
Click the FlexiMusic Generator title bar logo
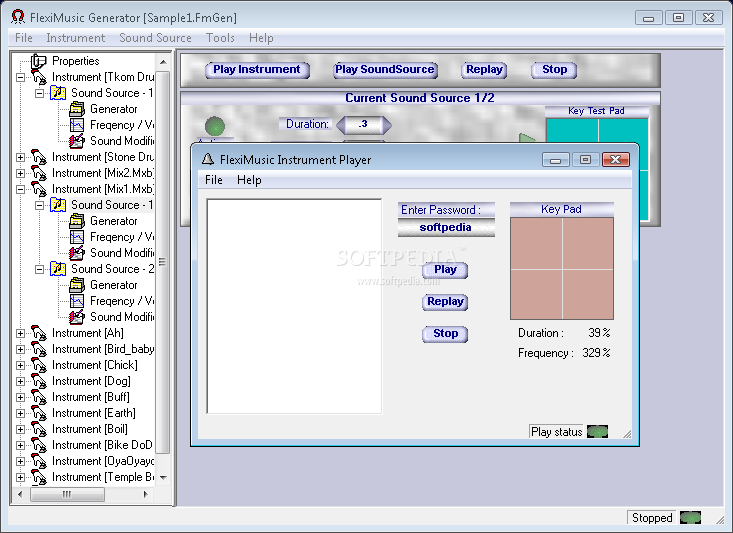click(x=17, y=17)
